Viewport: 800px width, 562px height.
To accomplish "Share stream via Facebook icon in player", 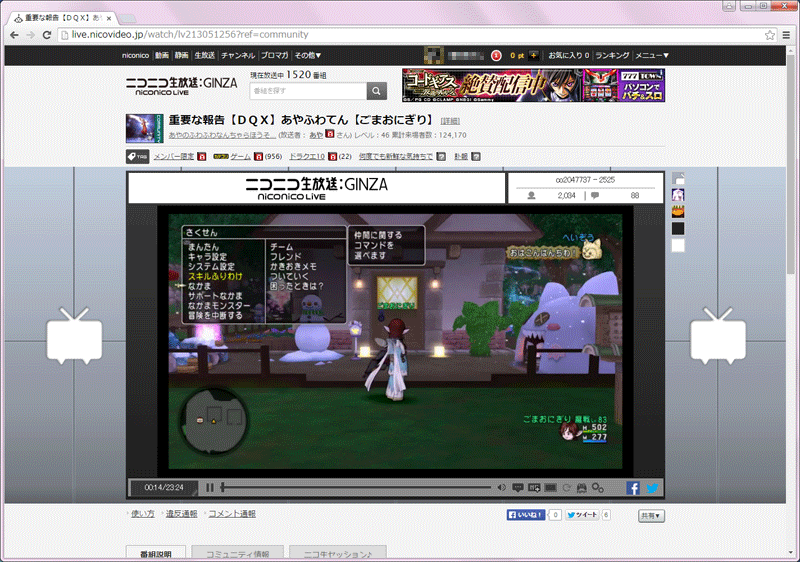I will 633,488.
